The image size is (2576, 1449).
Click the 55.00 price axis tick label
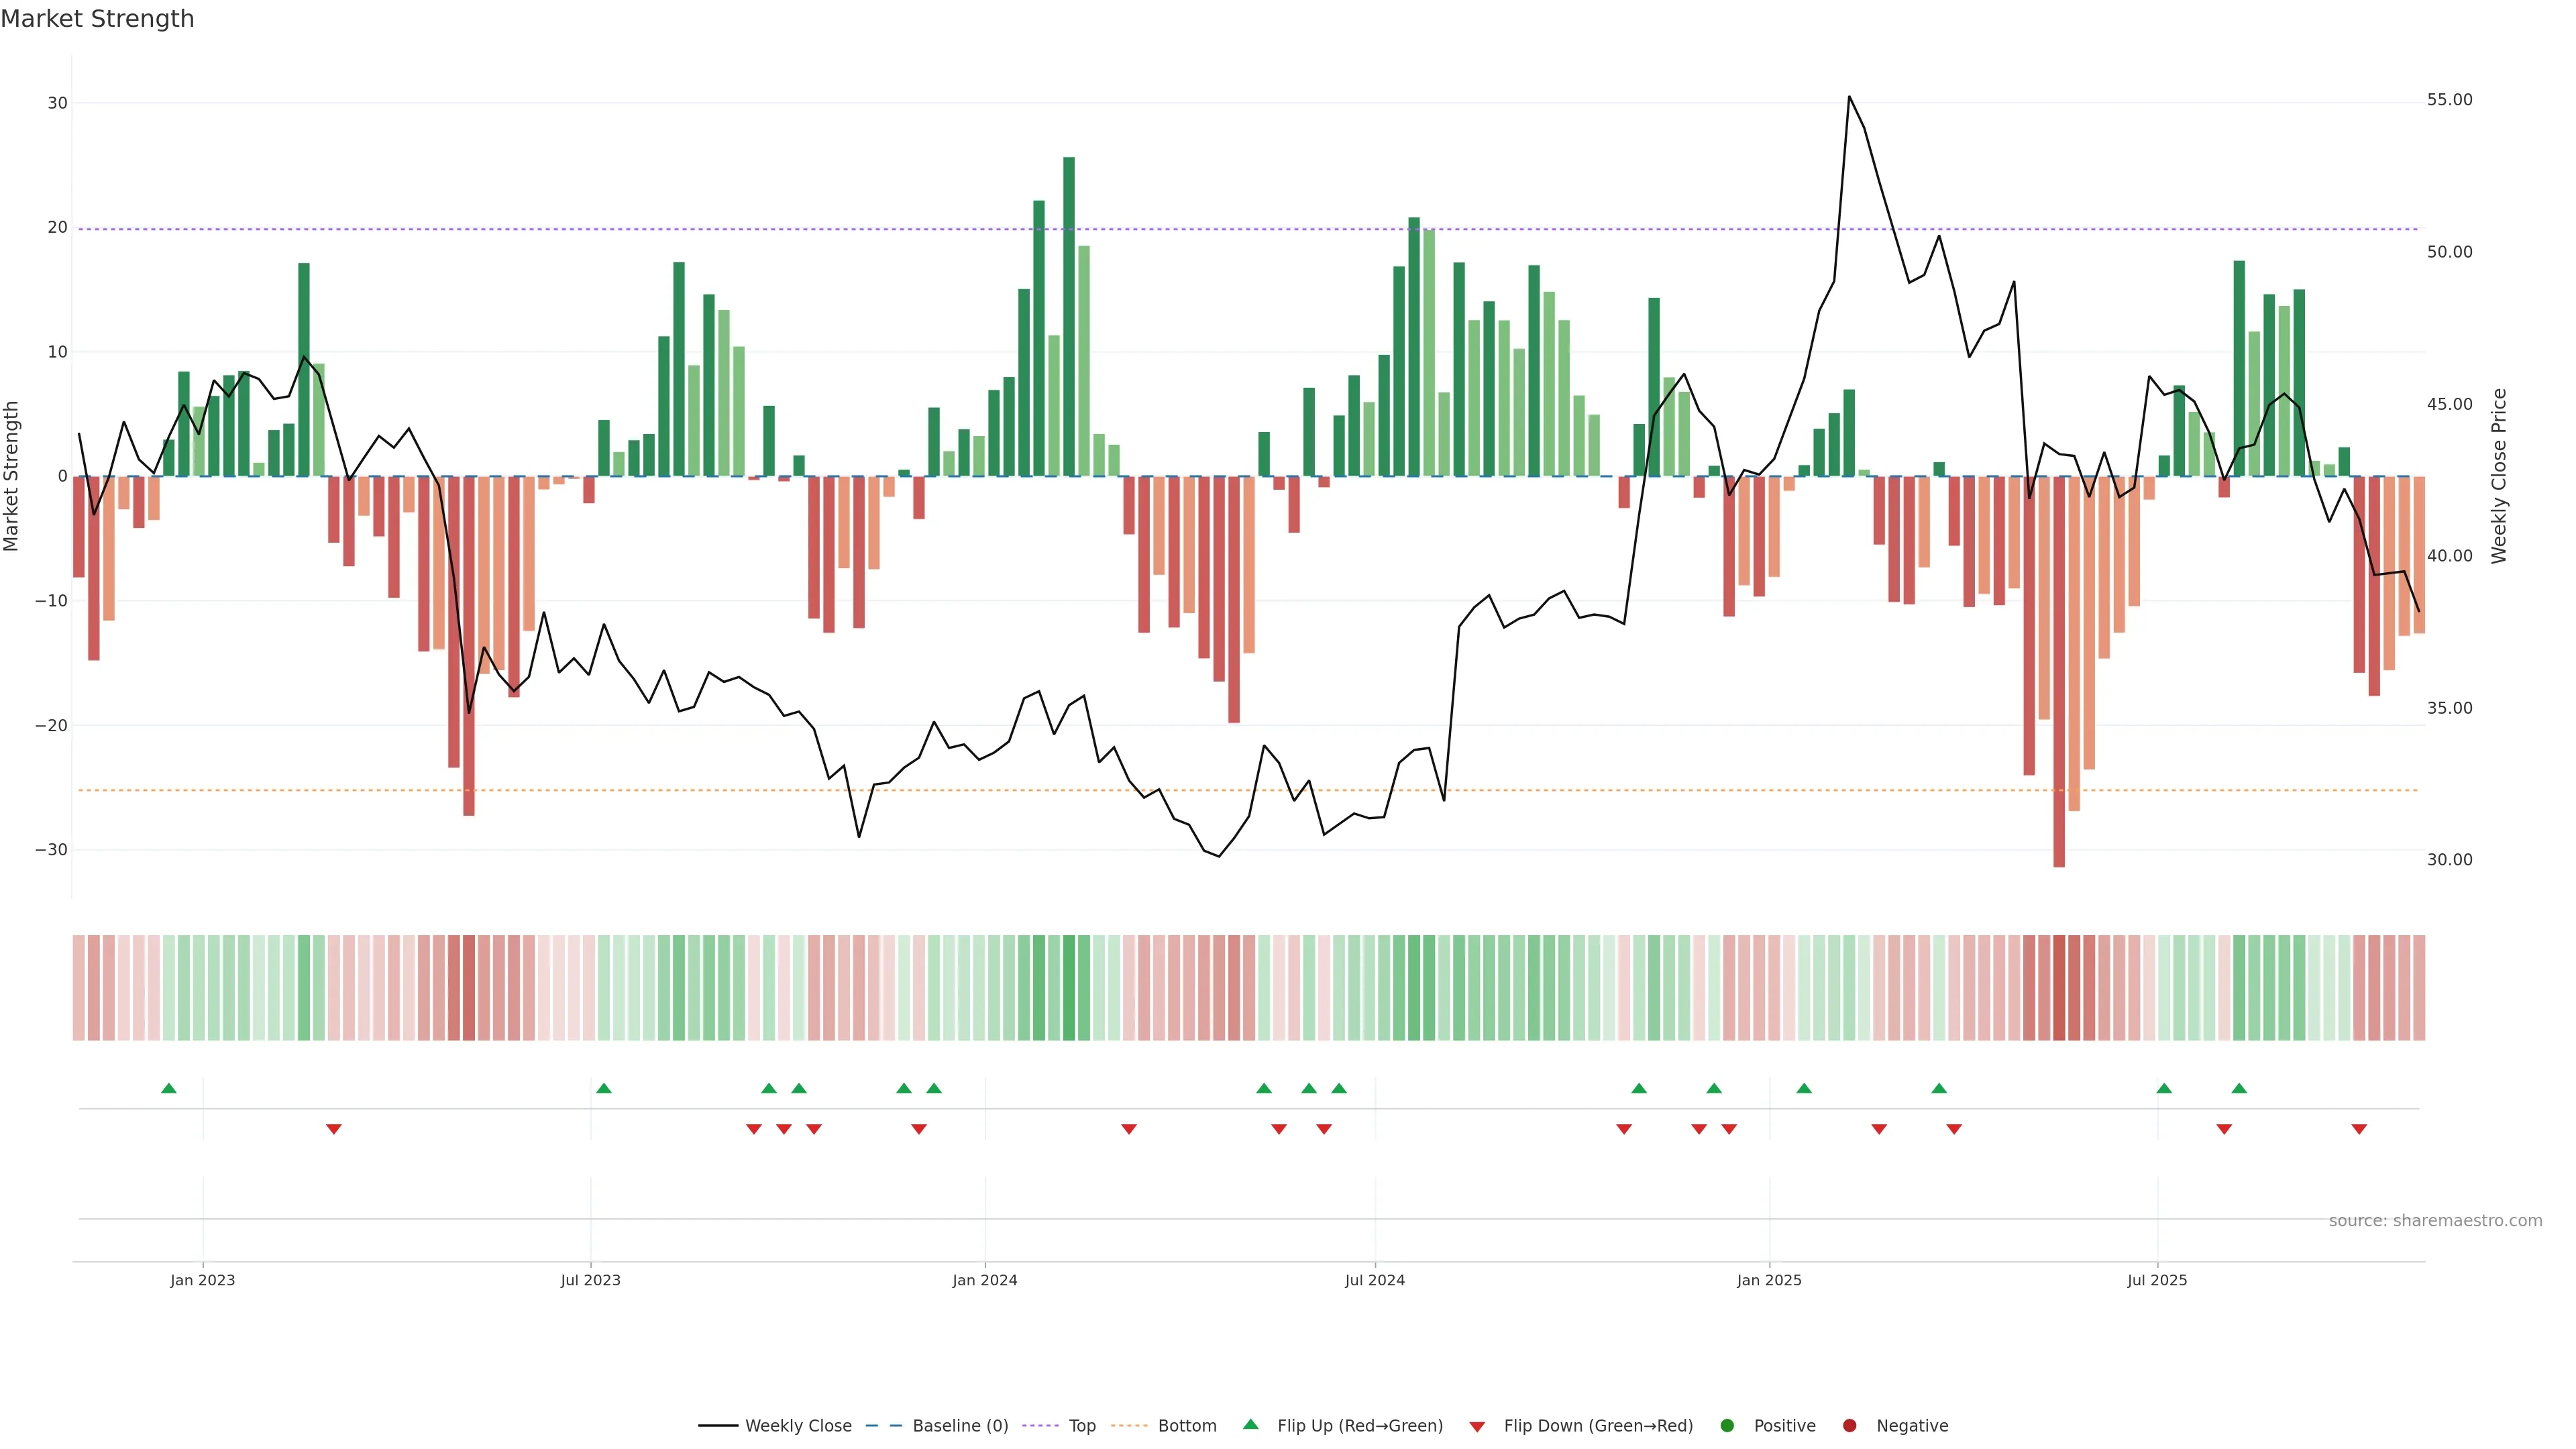(2449, 100)
